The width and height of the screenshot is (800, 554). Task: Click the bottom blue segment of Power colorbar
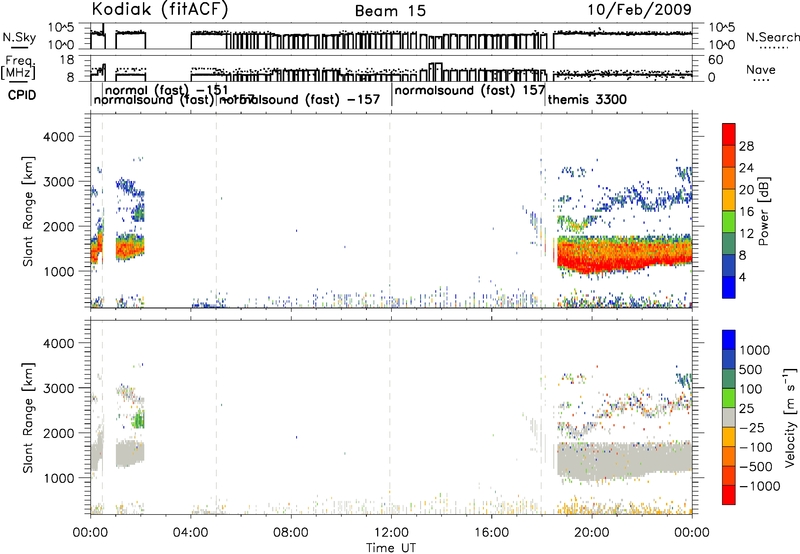[729, 287]
